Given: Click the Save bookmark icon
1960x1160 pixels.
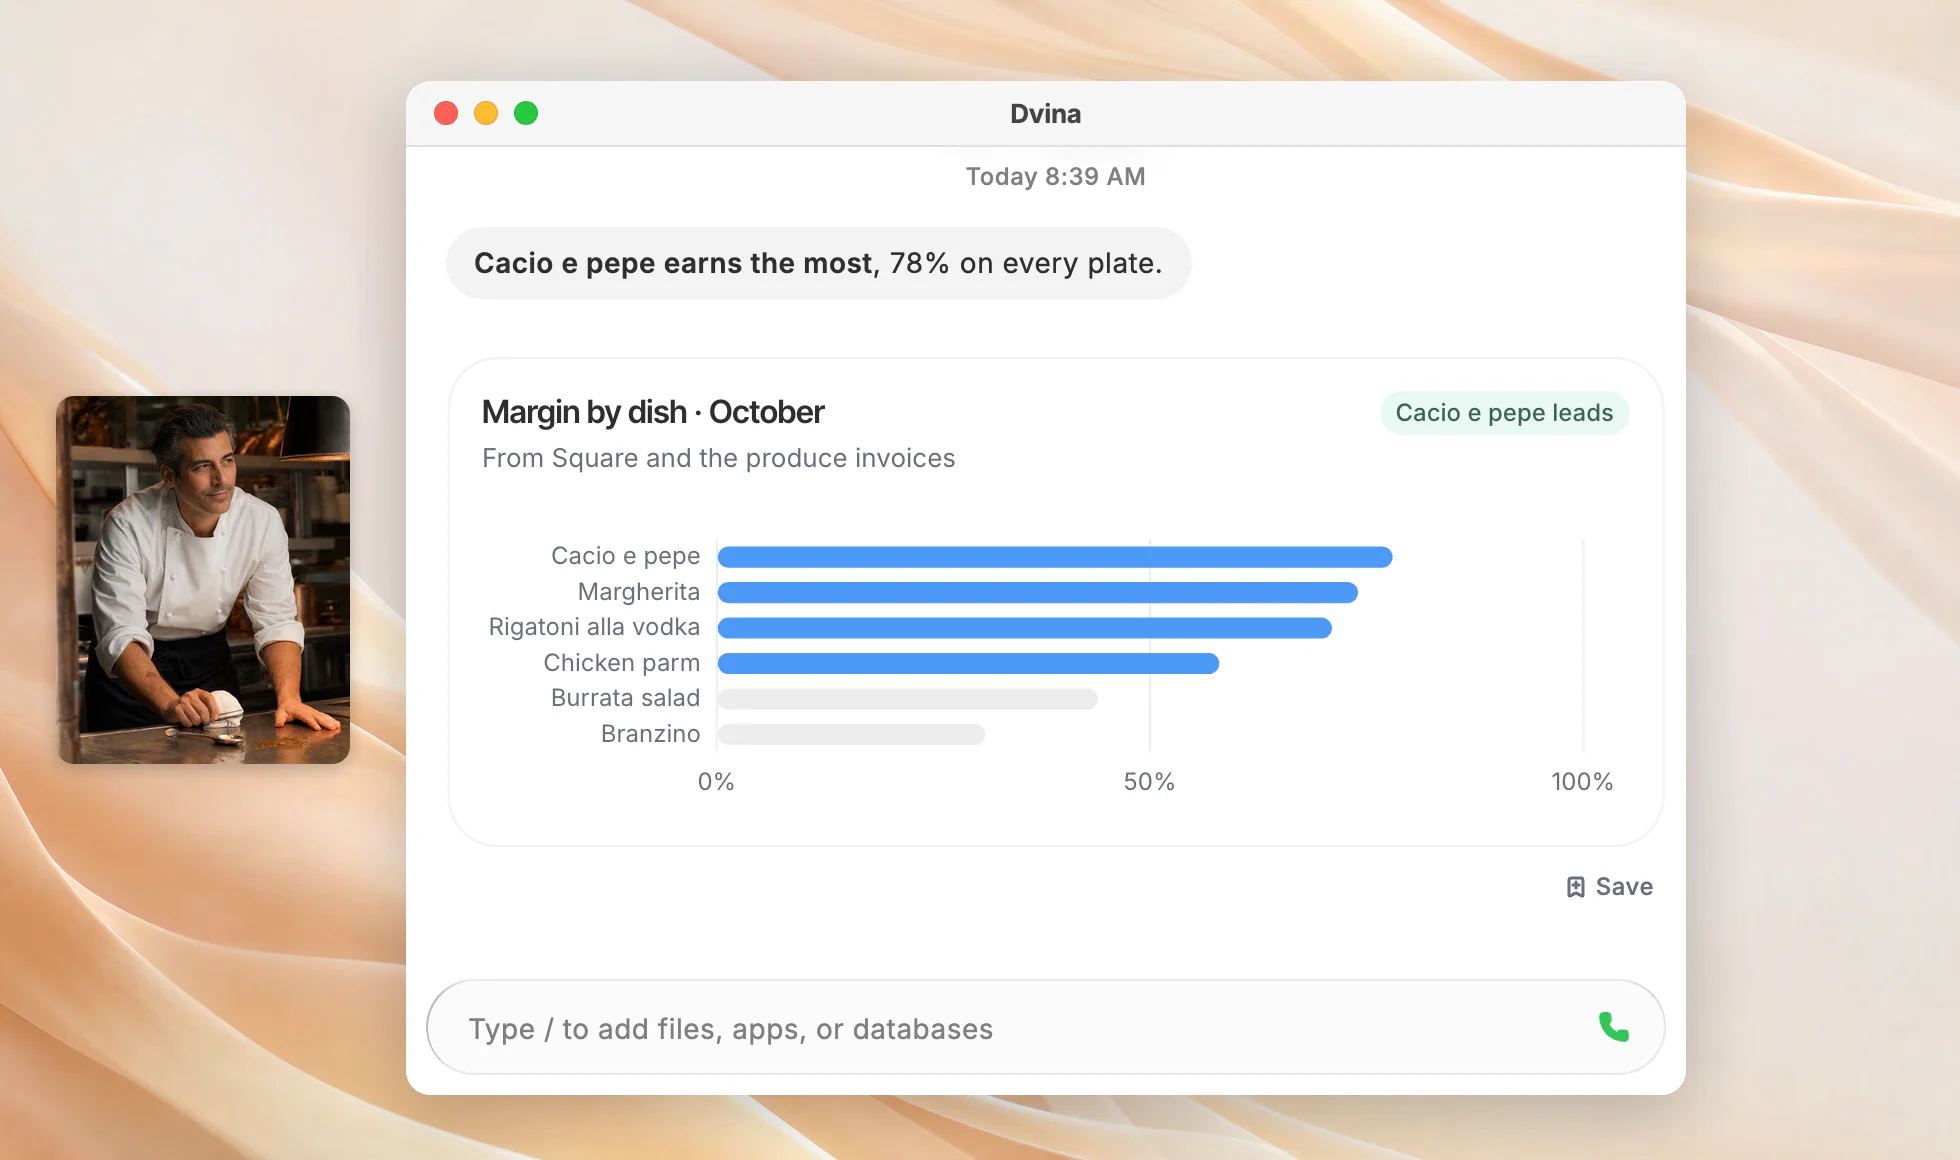Looking at the screenshot, I should pos(1575,887).
